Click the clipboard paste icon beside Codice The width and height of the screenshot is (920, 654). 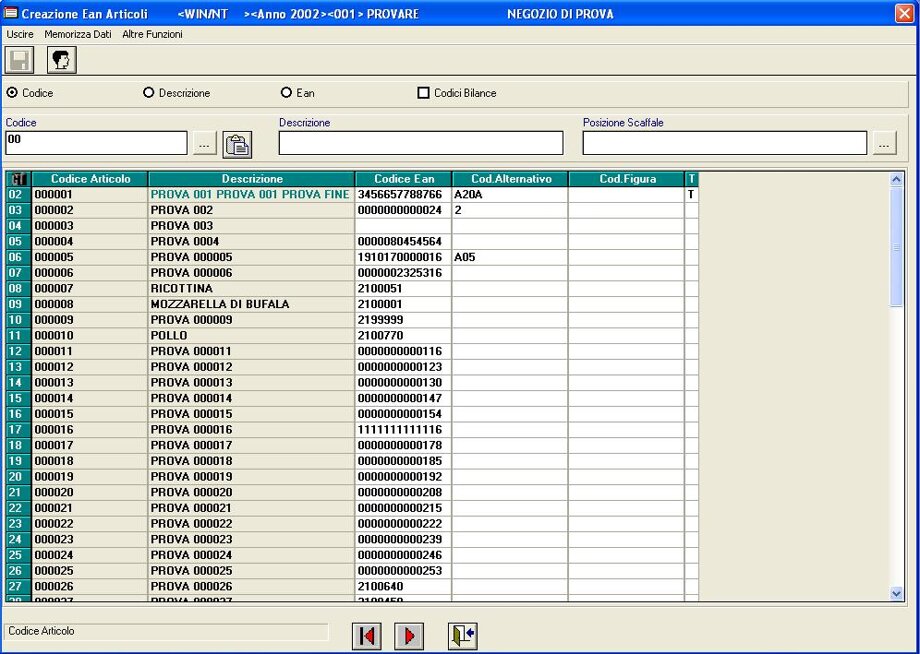pos(237,144)
